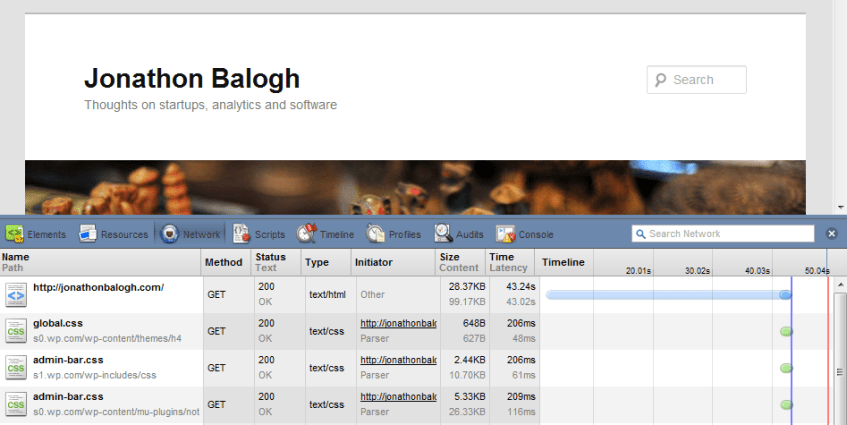The height and width of the screenshot is (425, 847).
Task: Click the network list scrollbar up arrow
Action: point(840,284)
